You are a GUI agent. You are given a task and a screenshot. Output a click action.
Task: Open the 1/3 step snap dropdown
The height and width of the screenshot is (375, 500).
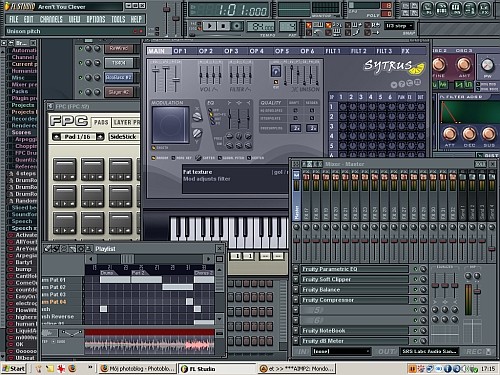399,26
